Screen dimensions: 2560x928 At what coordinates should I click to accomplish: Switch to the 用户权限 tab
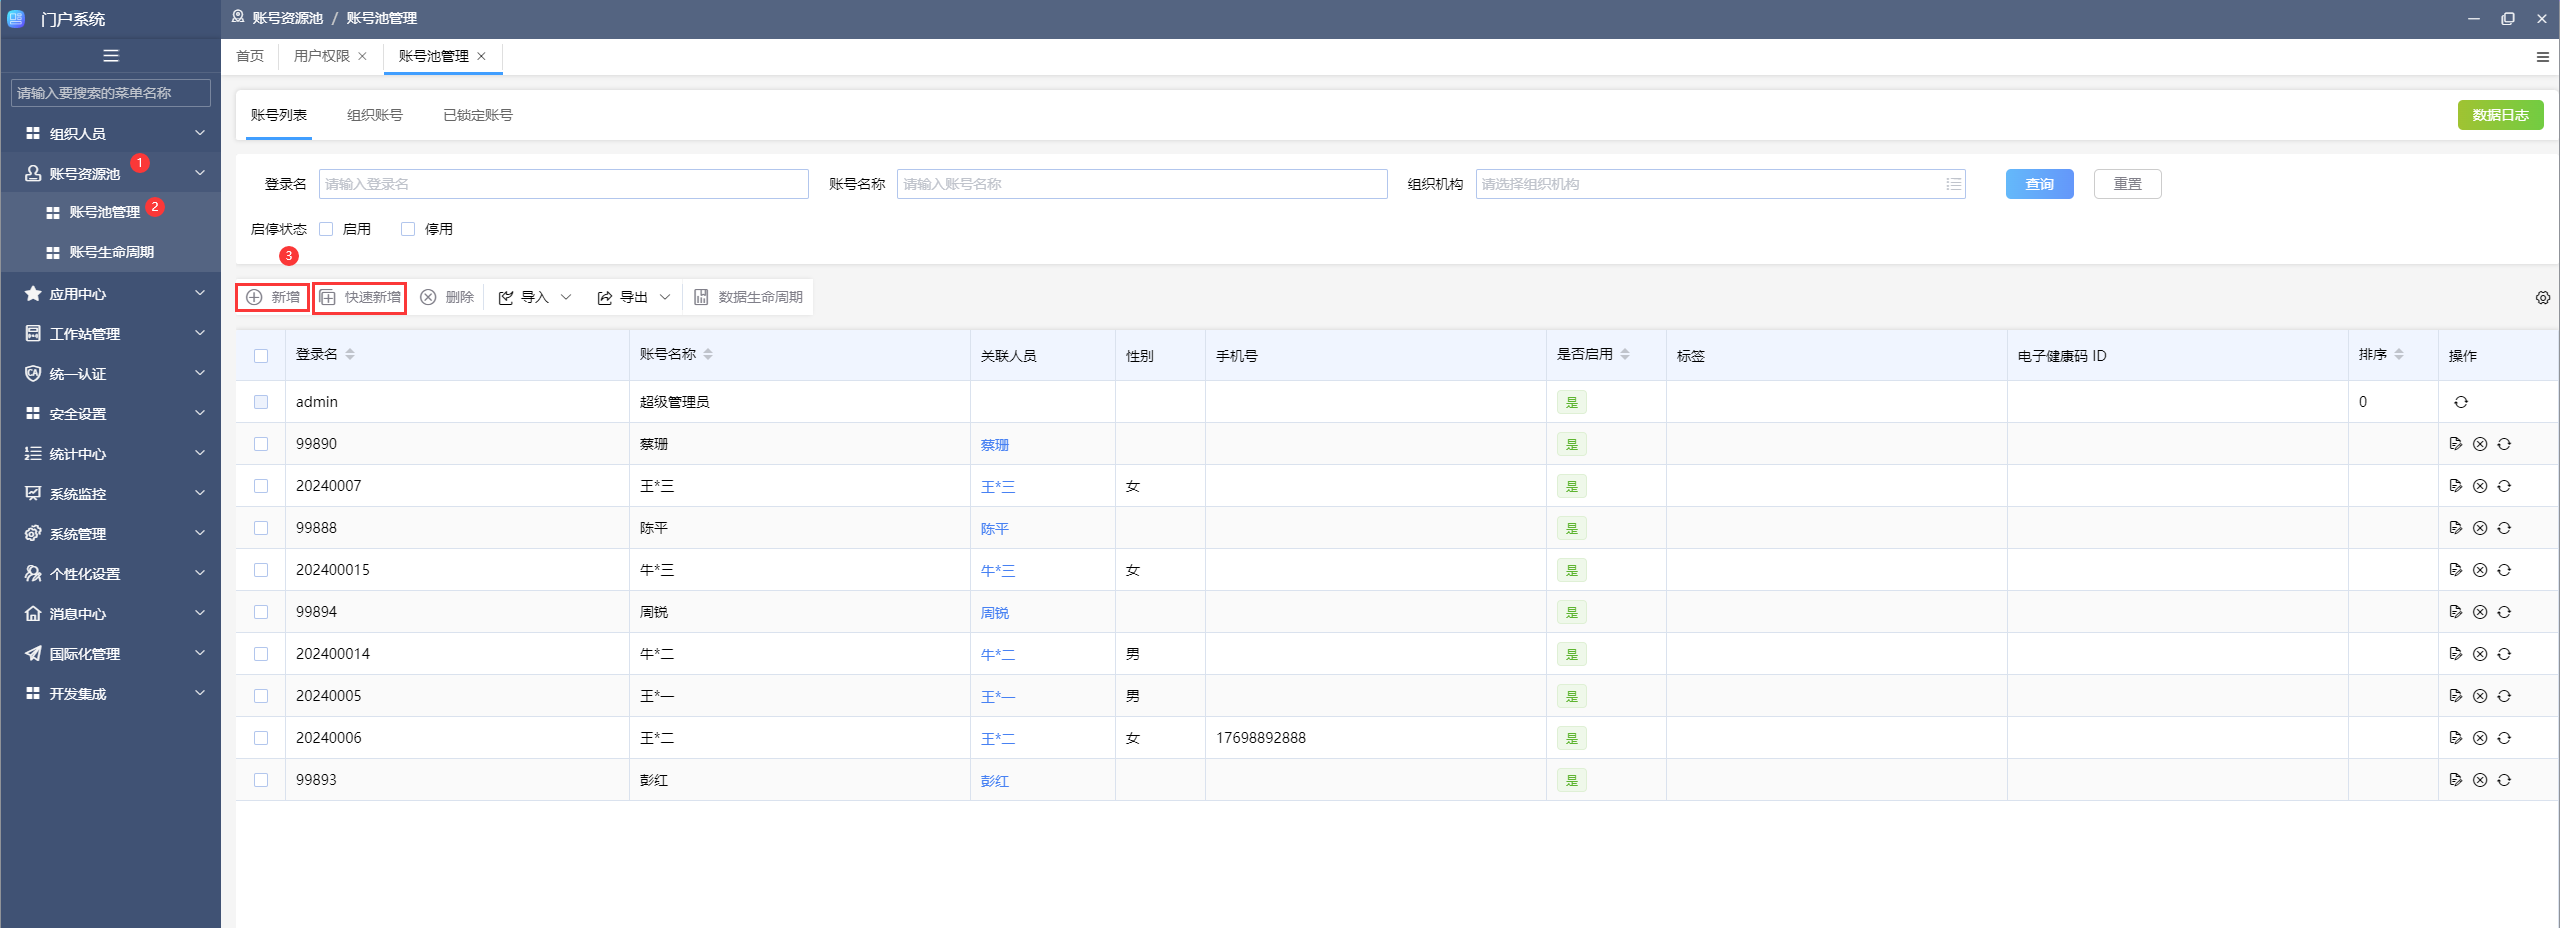coord(322,56)
